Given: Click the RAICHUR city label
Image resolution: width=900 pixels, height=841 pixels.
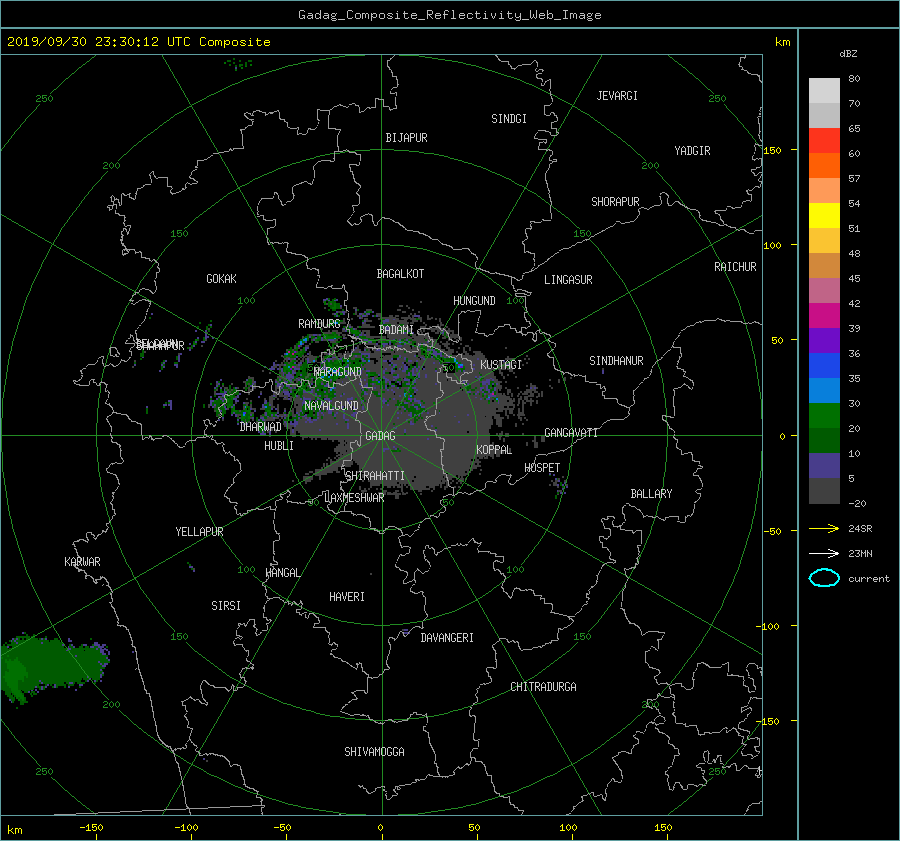Looking at the screenshot, I should (x=735, y=267).
